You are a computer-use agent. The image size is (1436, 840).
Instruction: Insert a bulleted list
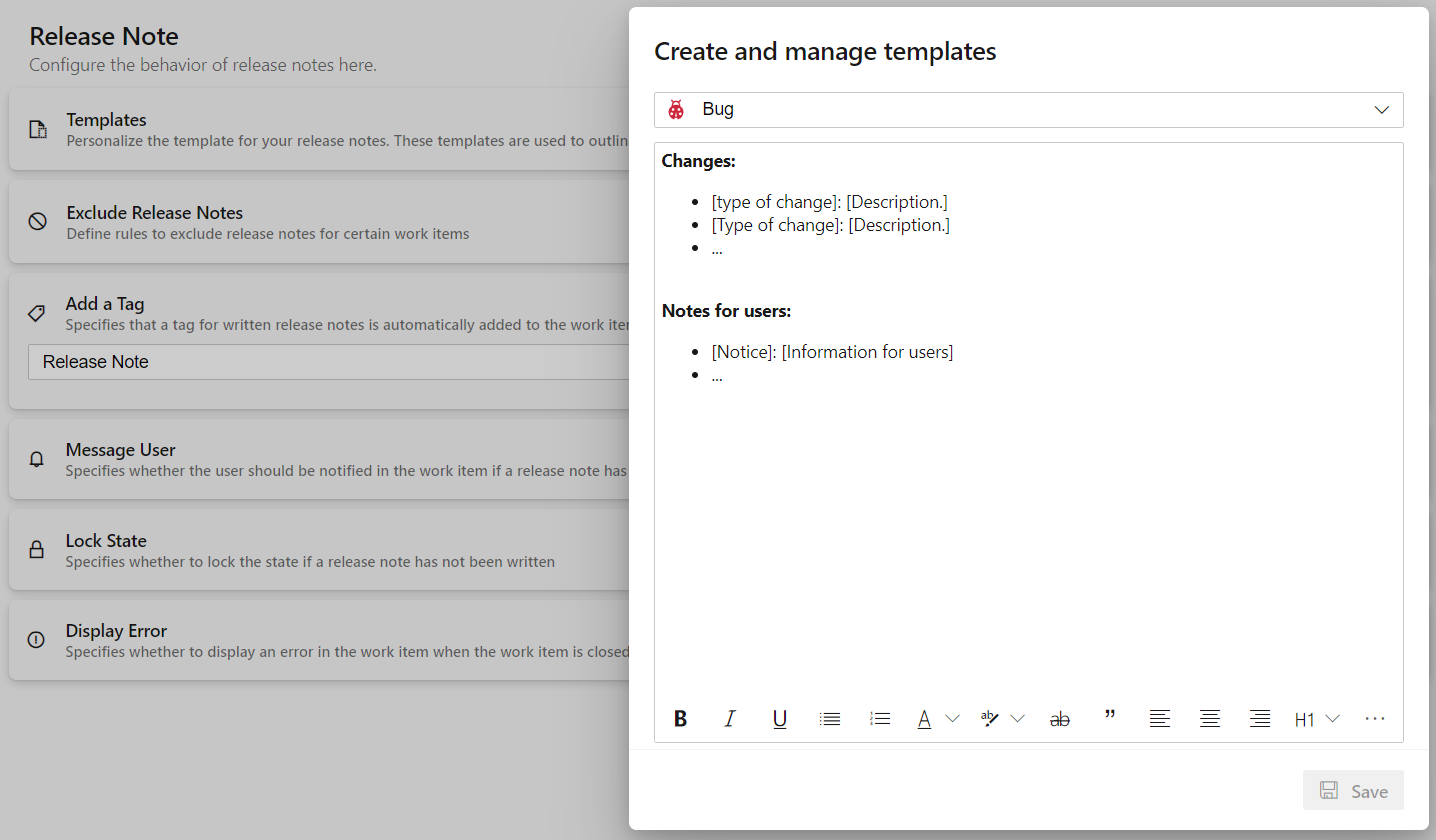(x=830, y=719)
